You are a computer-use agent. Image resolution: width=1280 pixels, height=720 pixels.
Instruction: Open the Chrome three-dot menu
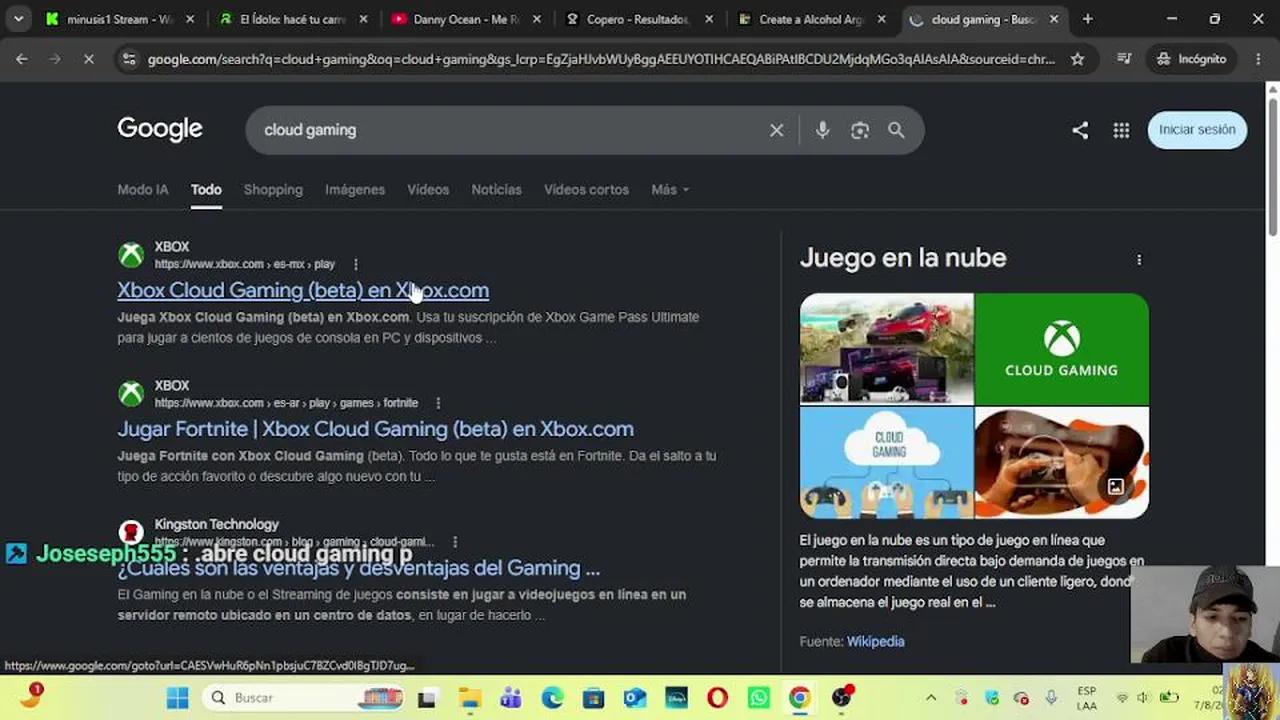coord(1258,59)
